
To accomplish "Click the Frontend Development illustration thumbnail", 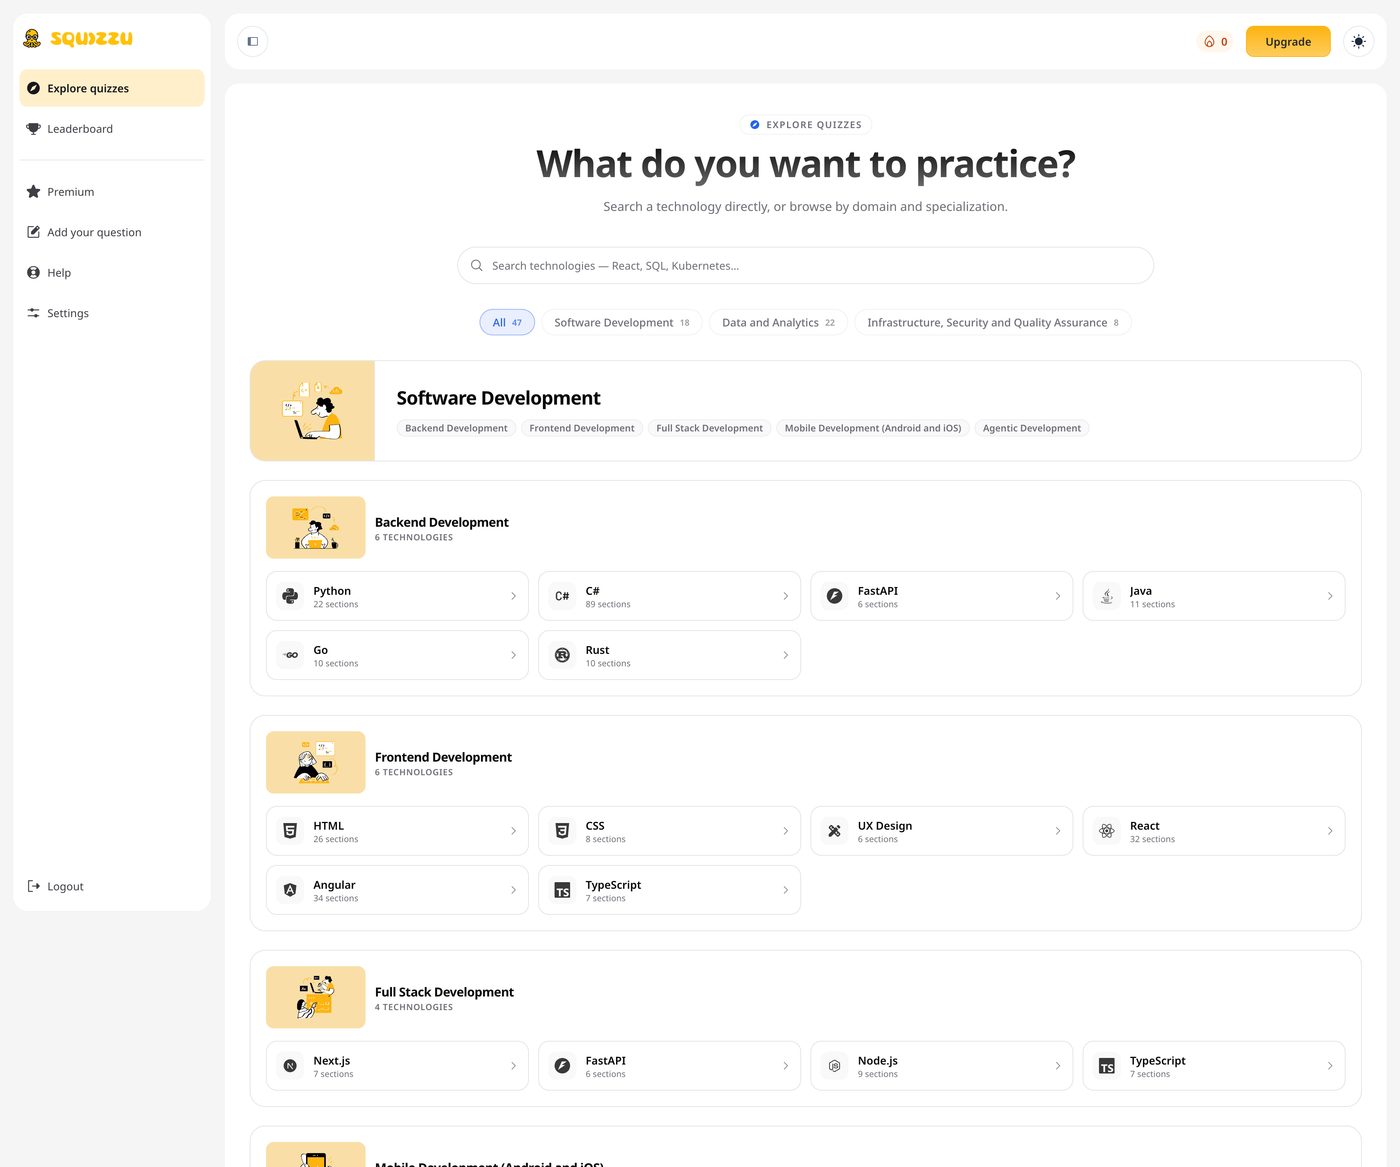I will point(316,762).
